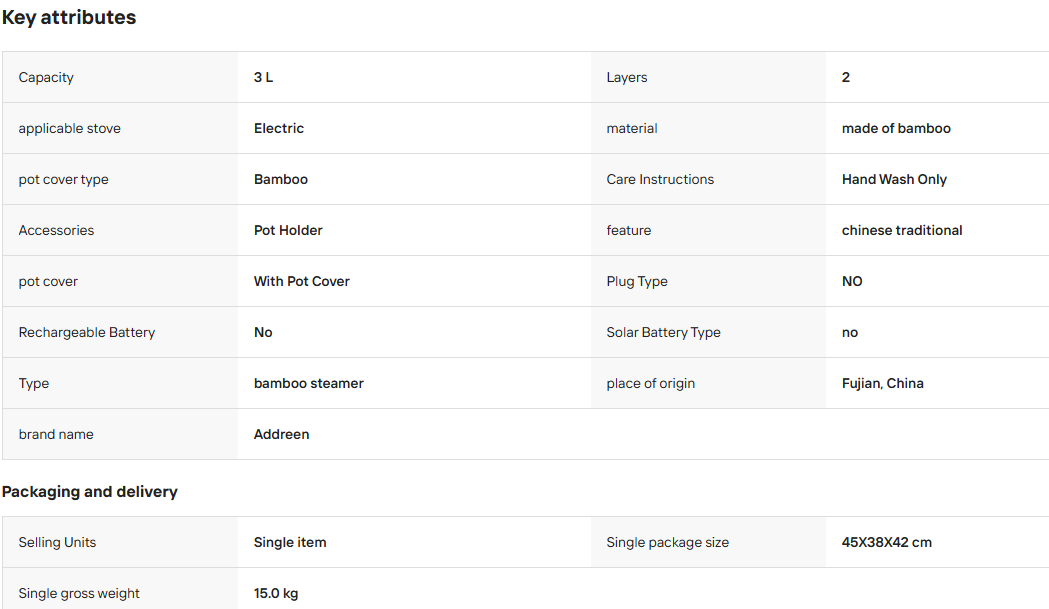Viewport: 1049px width, 609px height.
Task: Click the Layers attribute label
Action: (x=627, y=78)
